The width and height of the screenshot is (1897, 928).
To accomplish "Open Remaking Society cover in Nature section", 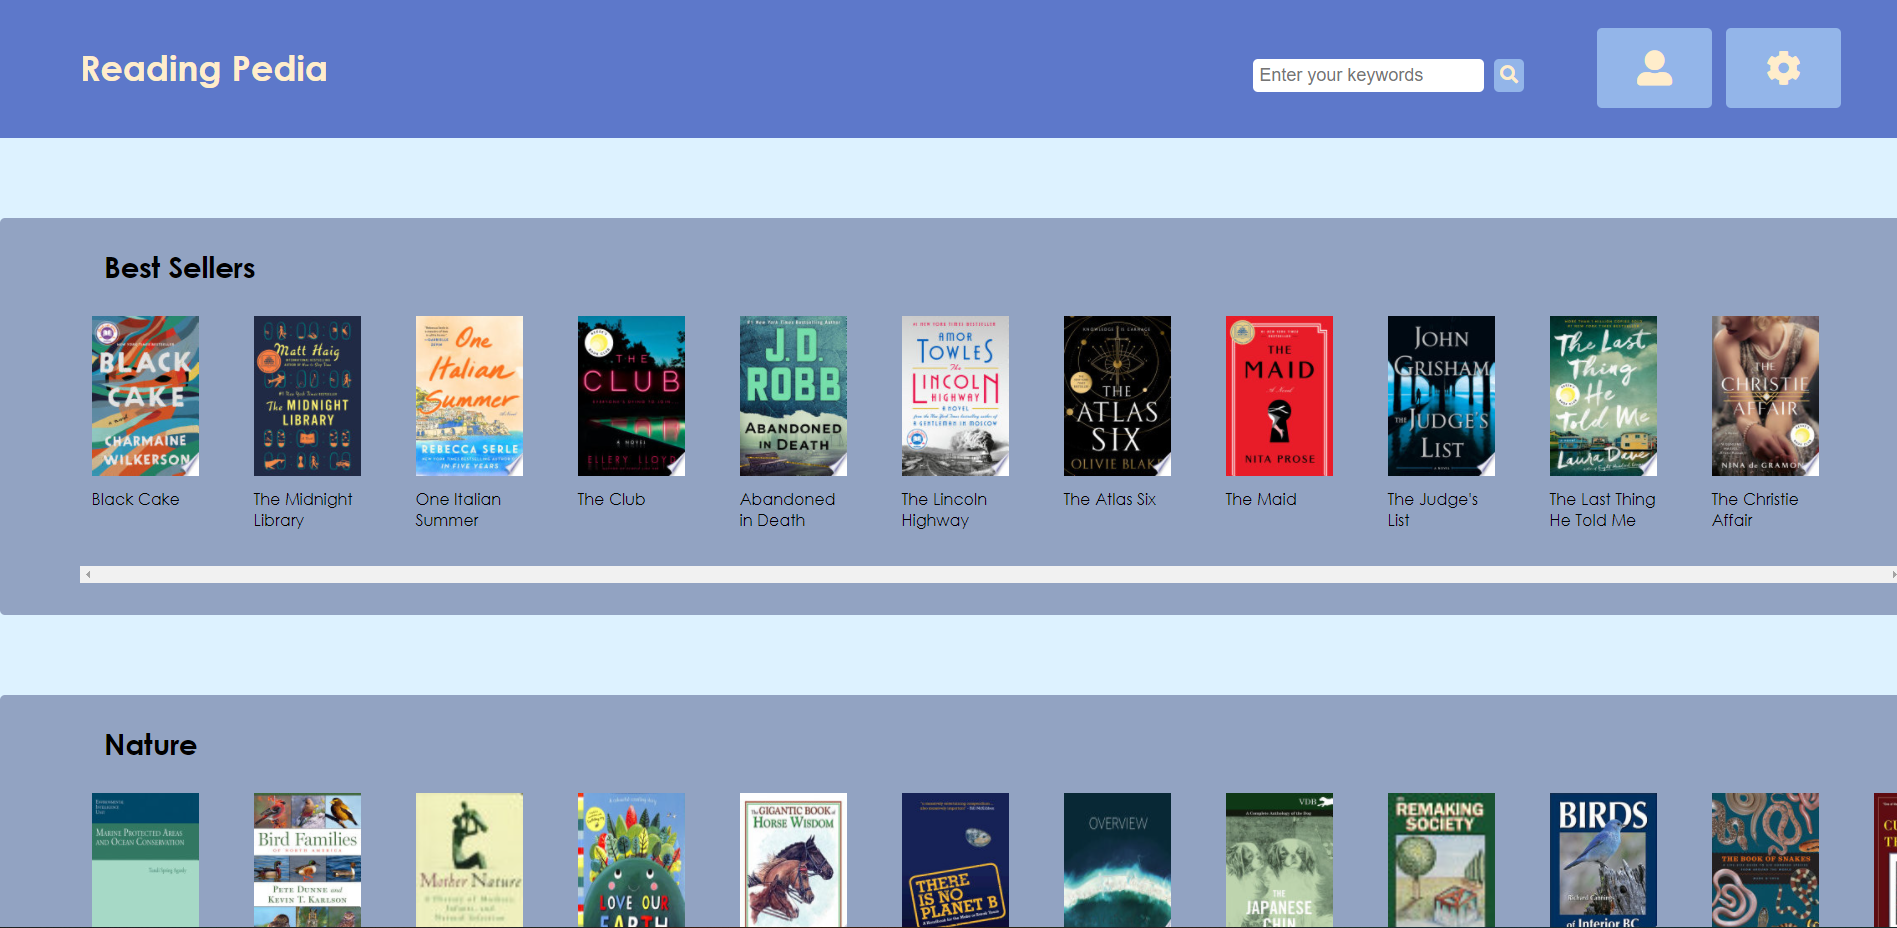I will point(1441,861).
